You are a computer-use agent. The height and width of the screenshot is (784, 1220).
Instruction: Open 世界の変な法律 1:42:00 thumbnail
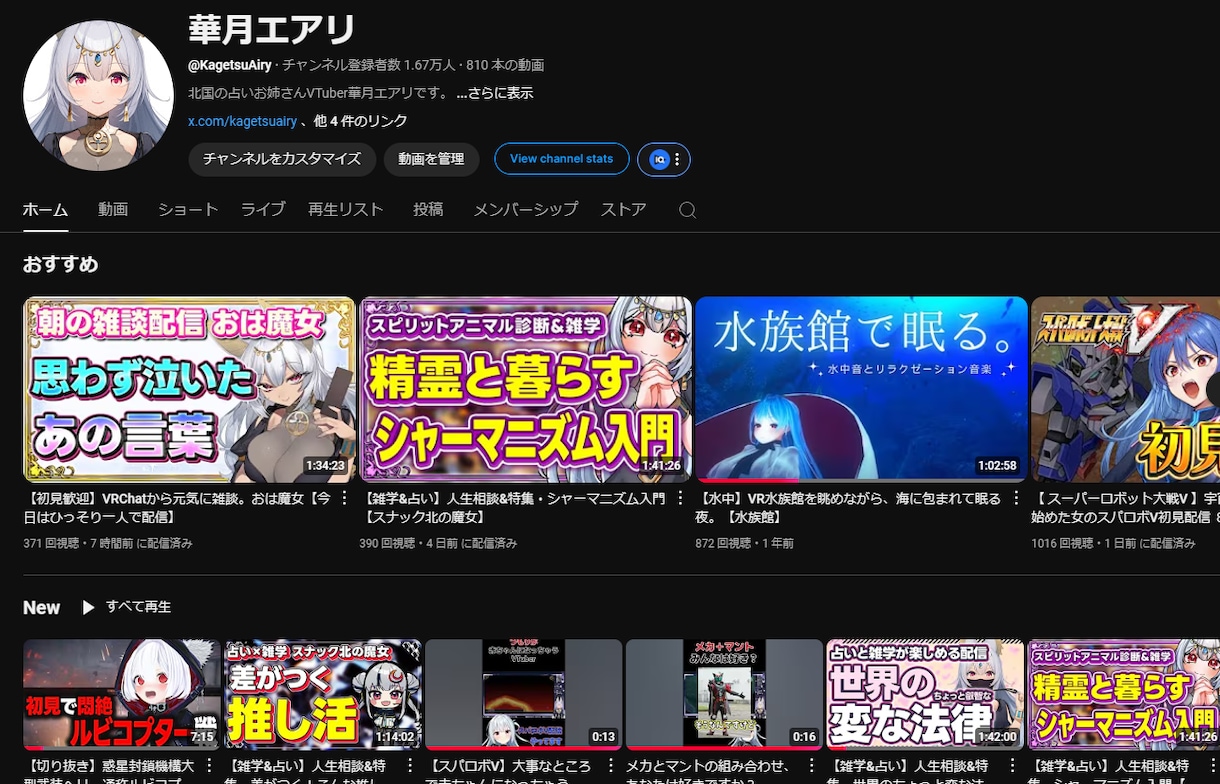tap(925, 695)
